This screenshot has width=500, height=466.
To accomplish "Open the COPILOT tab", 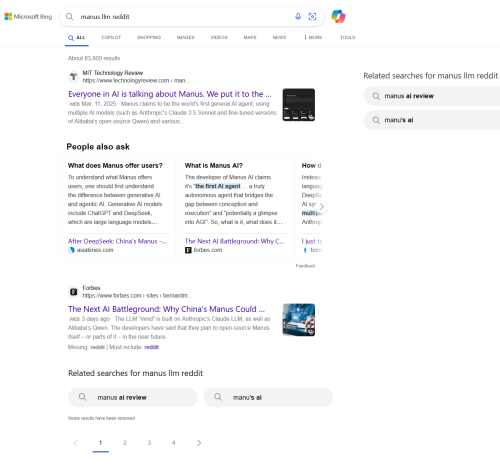I will pyautogui.click(x=111, y=37).
